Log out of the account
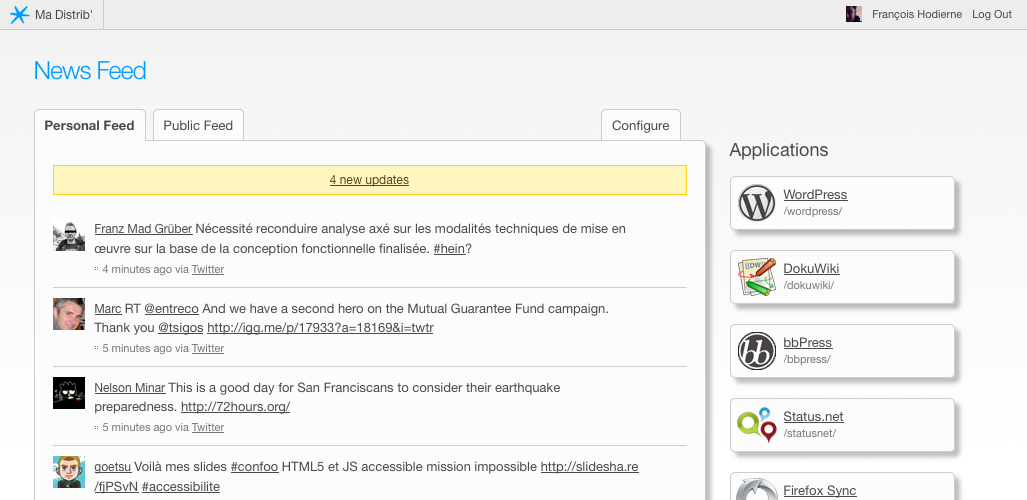The width and height of the screenshot is (1027, 500). point(992,14)
